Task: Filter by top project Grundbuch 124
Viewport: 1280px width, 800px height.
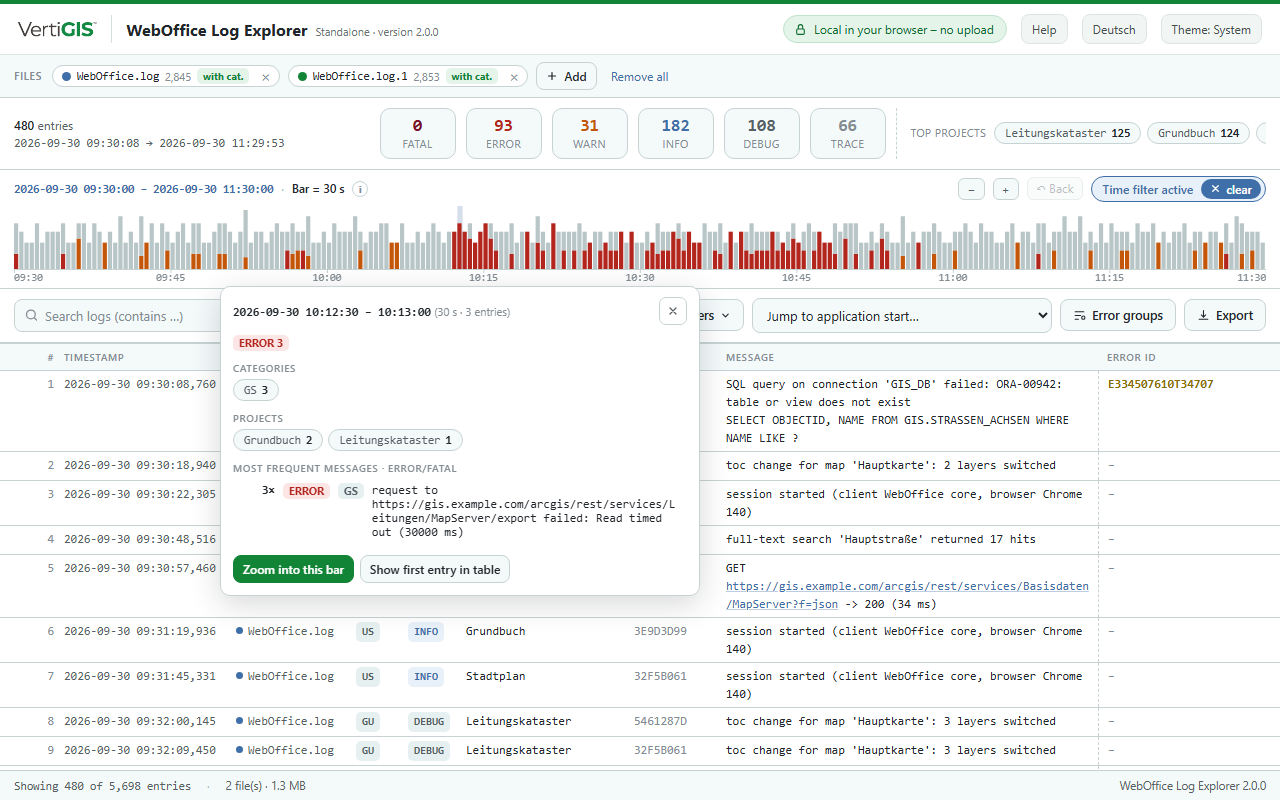Action: click(1199, 133)
